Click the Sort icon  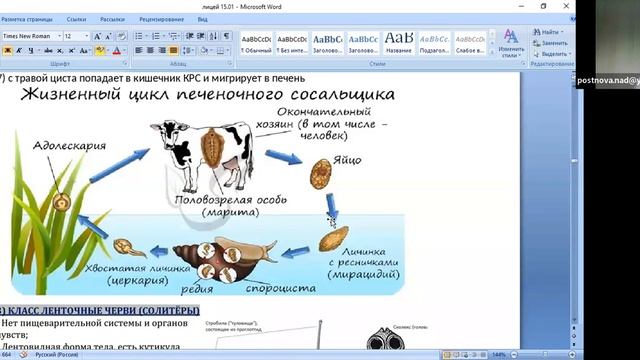[x=213, y=36]
